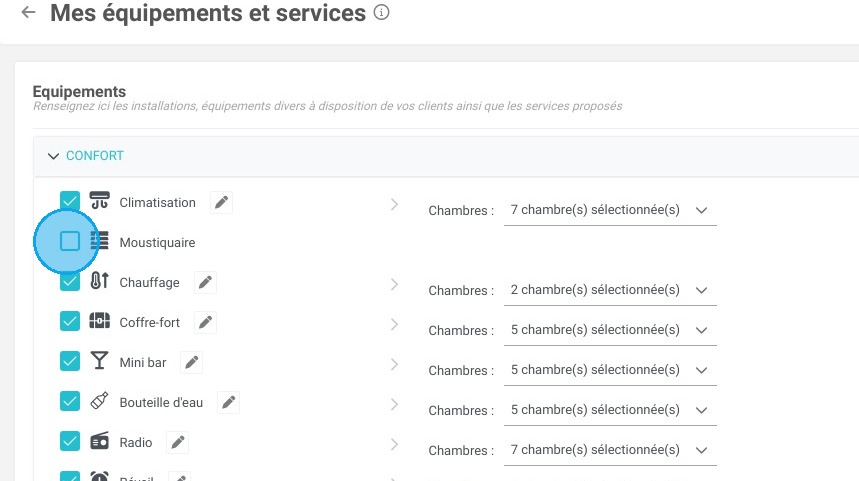859x481 pixels.
Task: Uncheck the Mini bar checkbox
Action: click(70, 361)
